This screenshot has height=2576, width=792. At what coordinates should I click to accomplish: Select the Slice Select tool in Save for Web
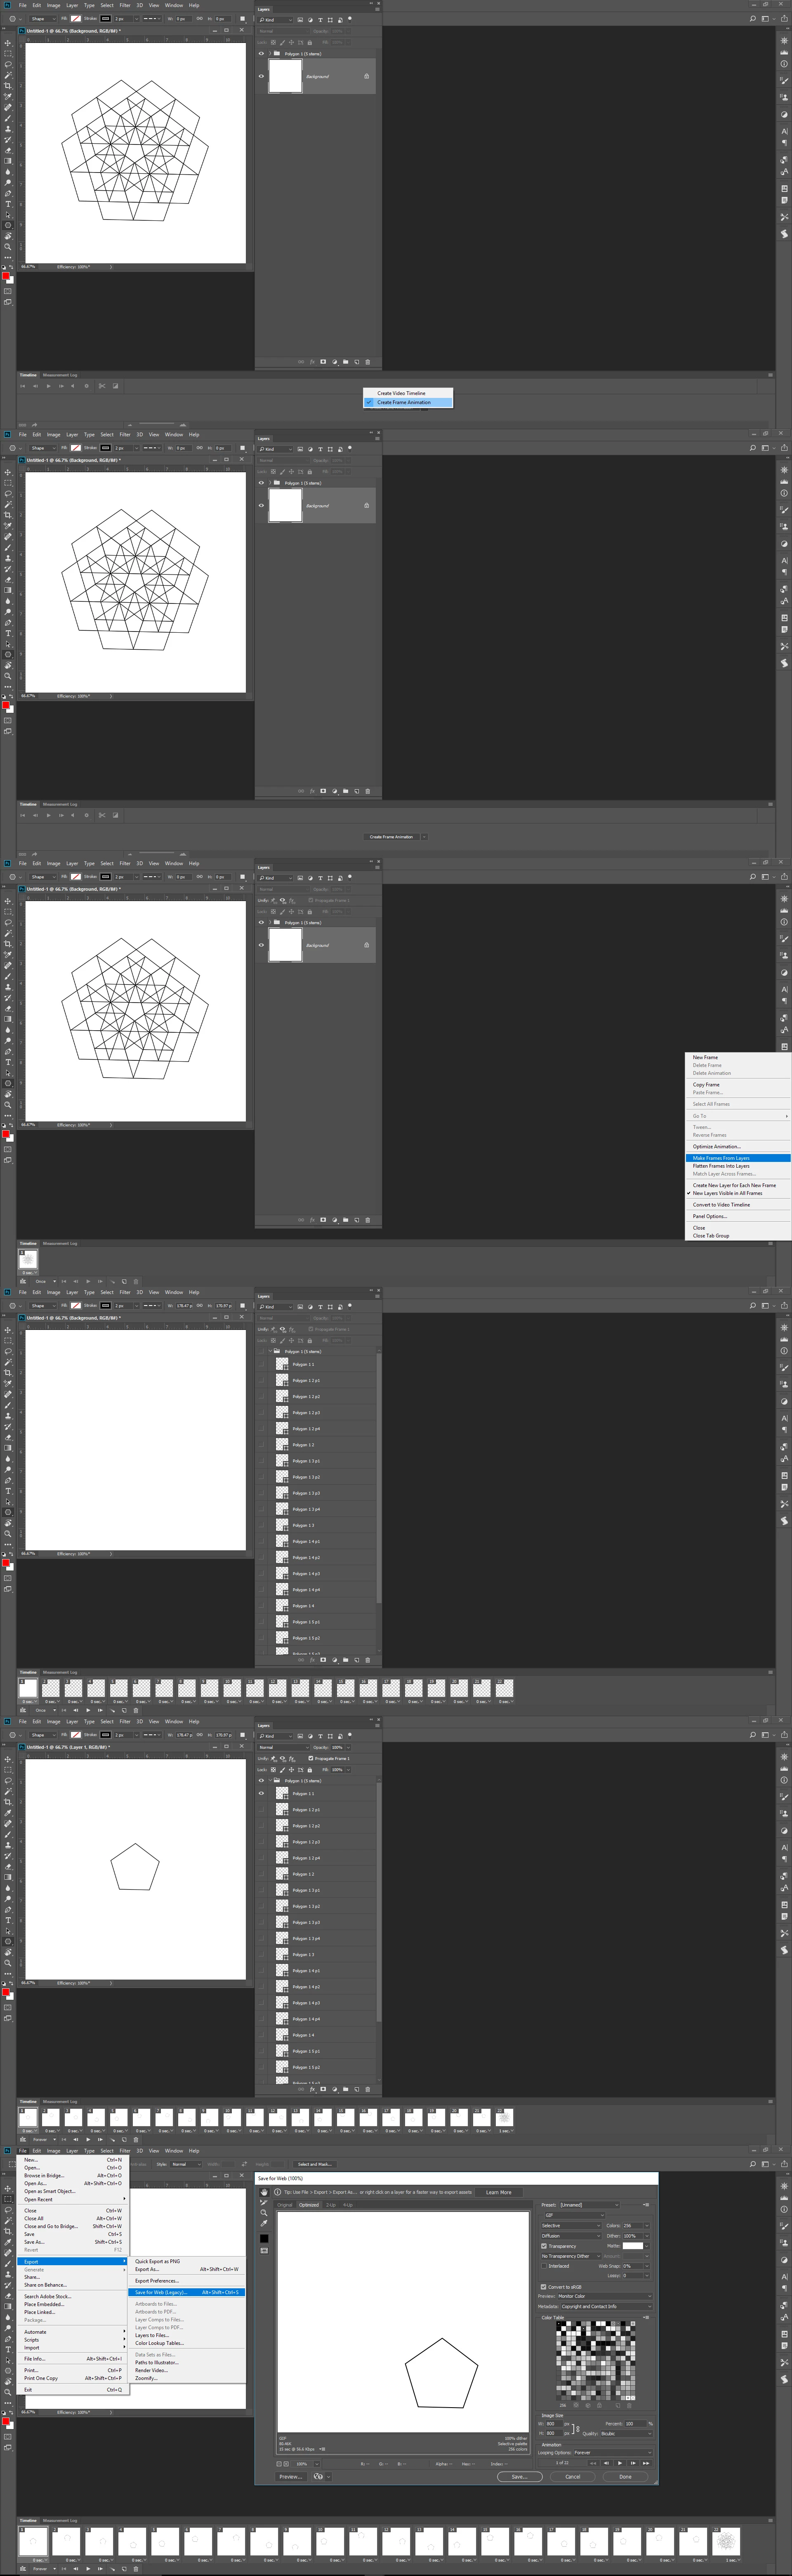pyautogui.click(x=264, y=2203)
